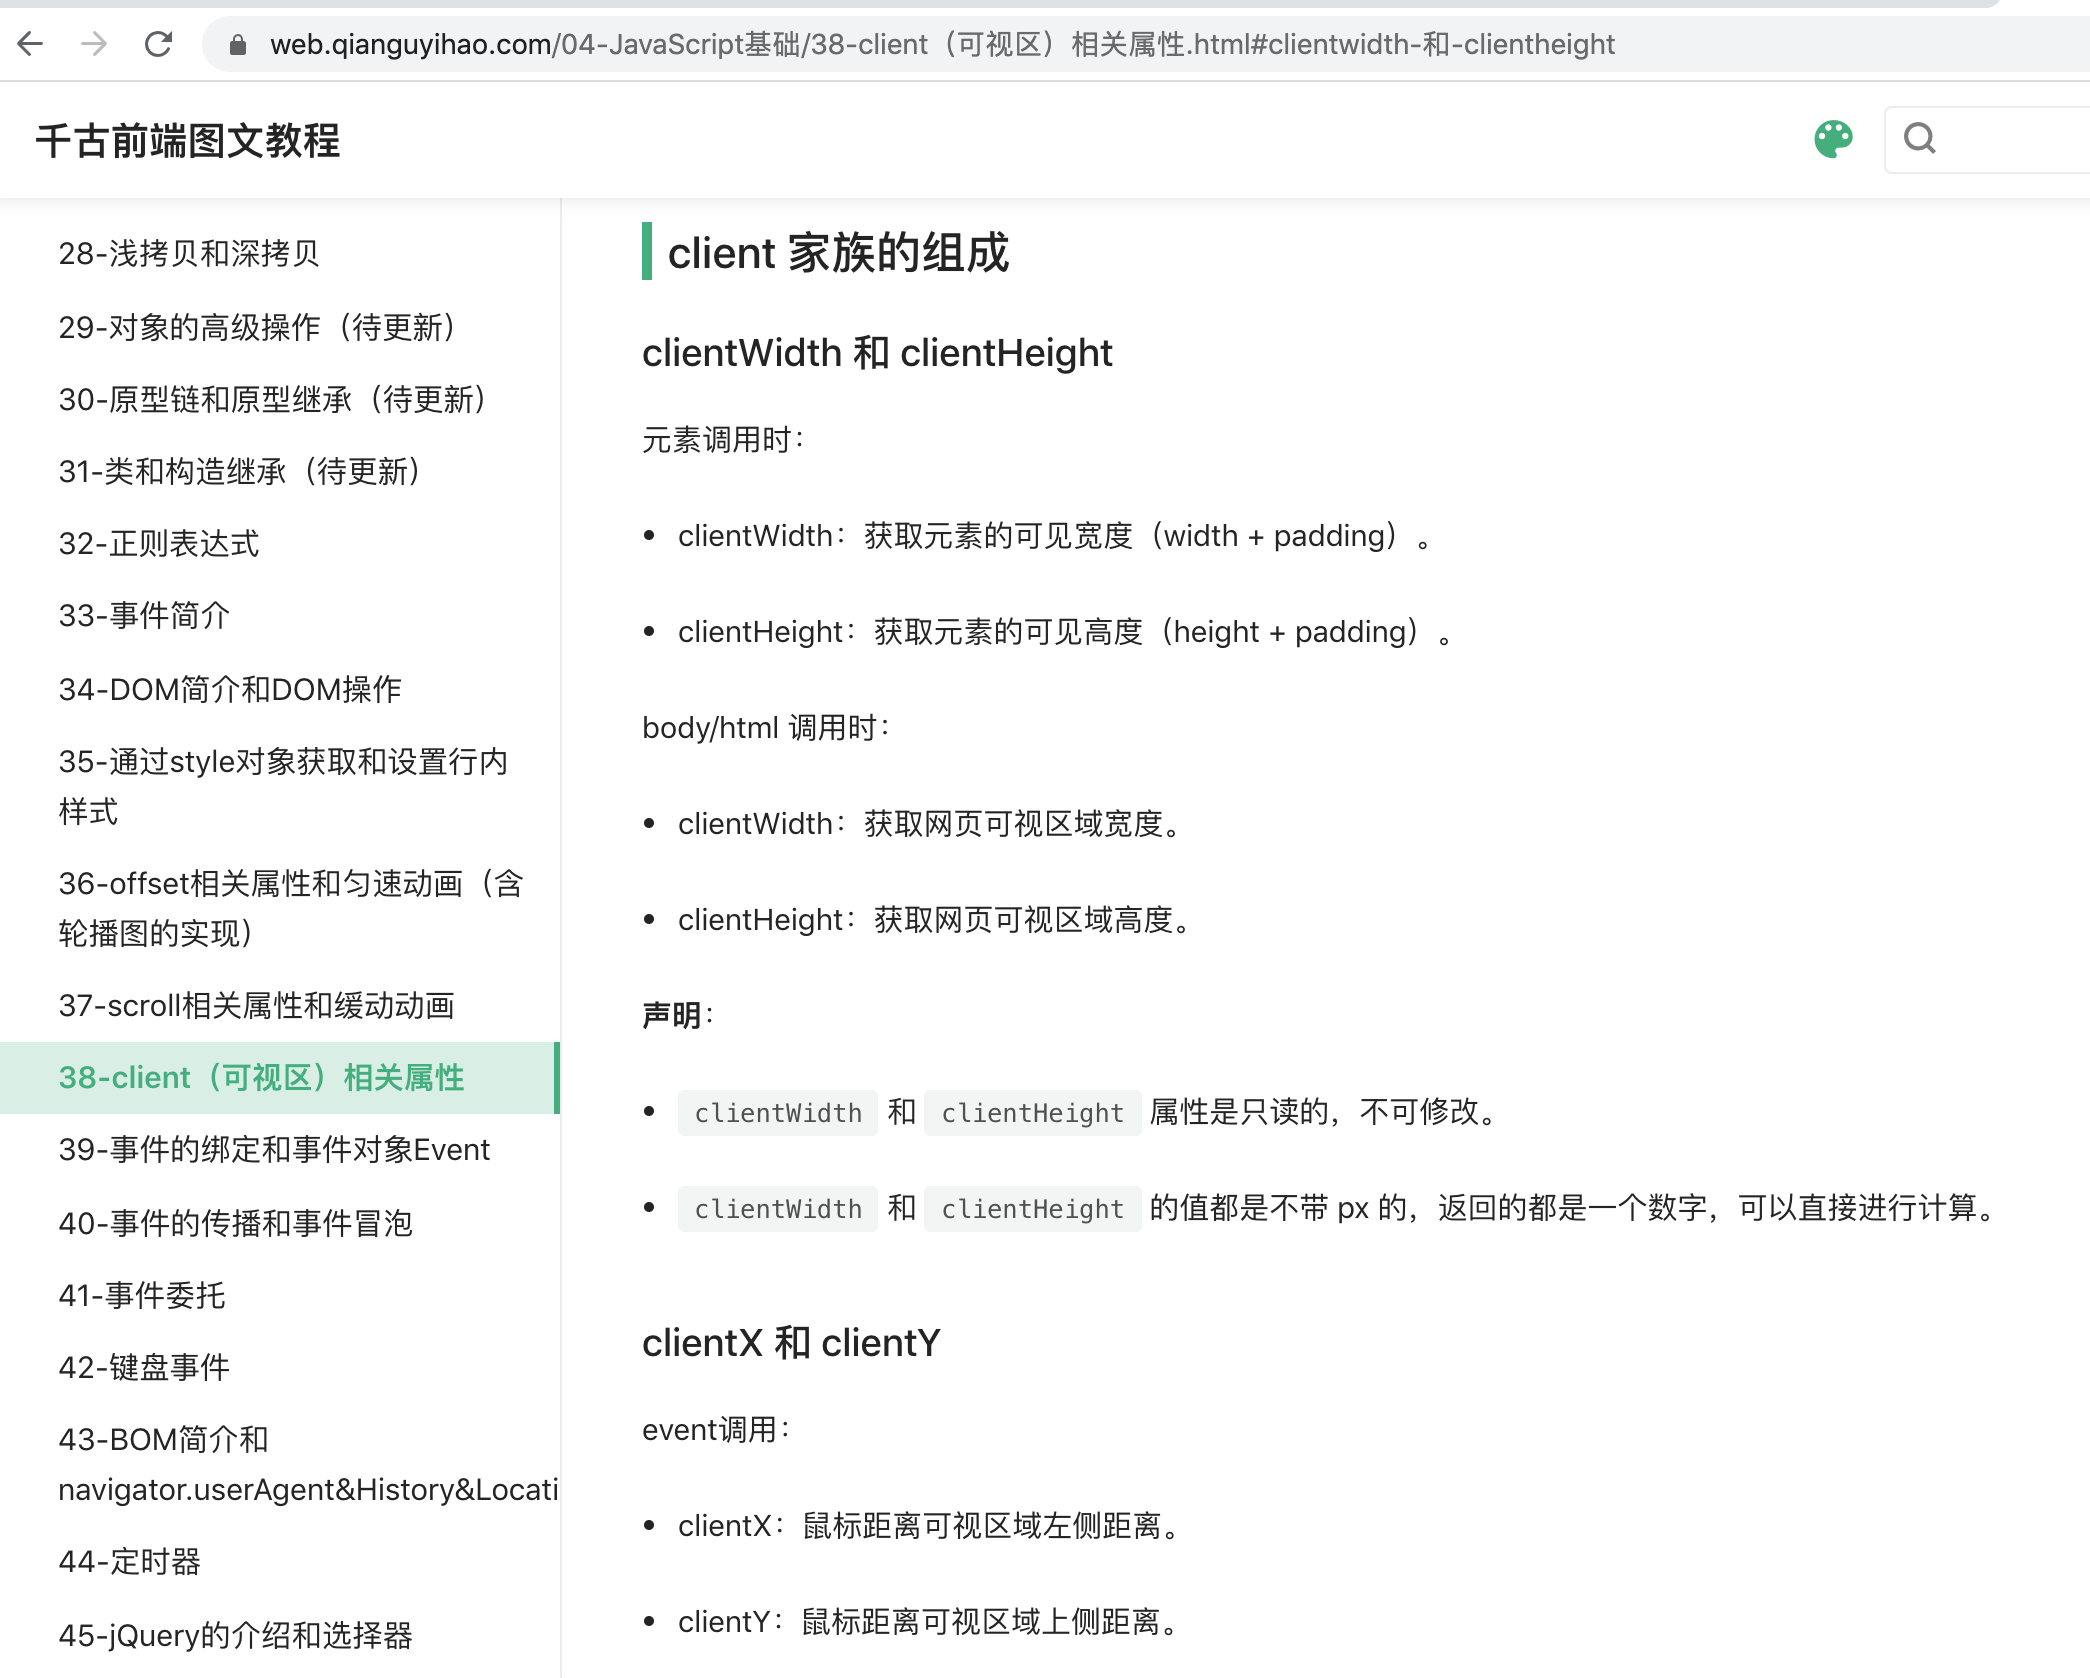The image size is (2090, 1678).
Task: Click the browser forward arrow
Action: 95,44
